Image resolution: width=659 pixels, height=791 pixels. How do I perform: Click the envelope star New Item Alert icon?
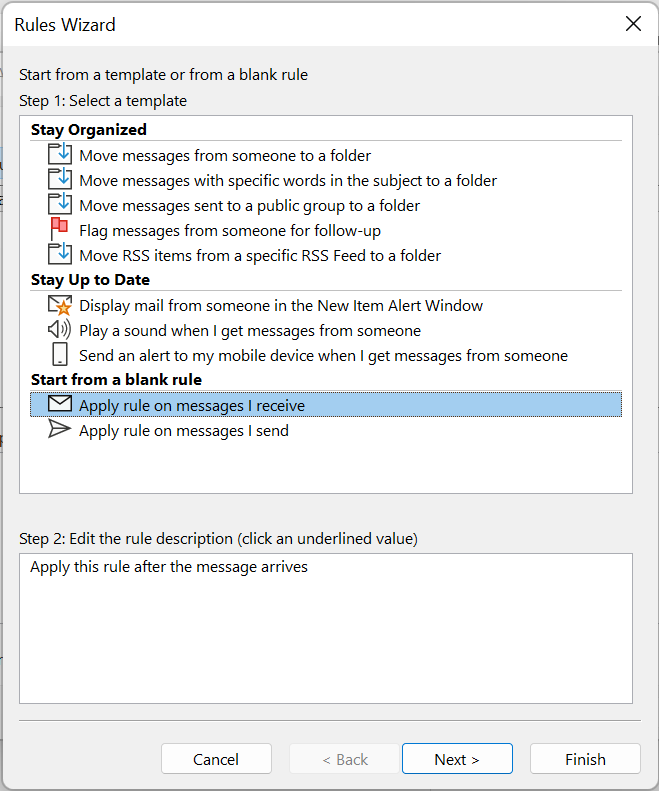60,305
